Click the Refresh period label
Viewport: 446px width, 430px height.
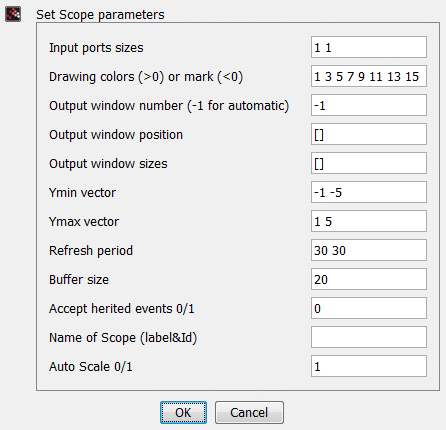pyautogui.click(x=91, y=251)
